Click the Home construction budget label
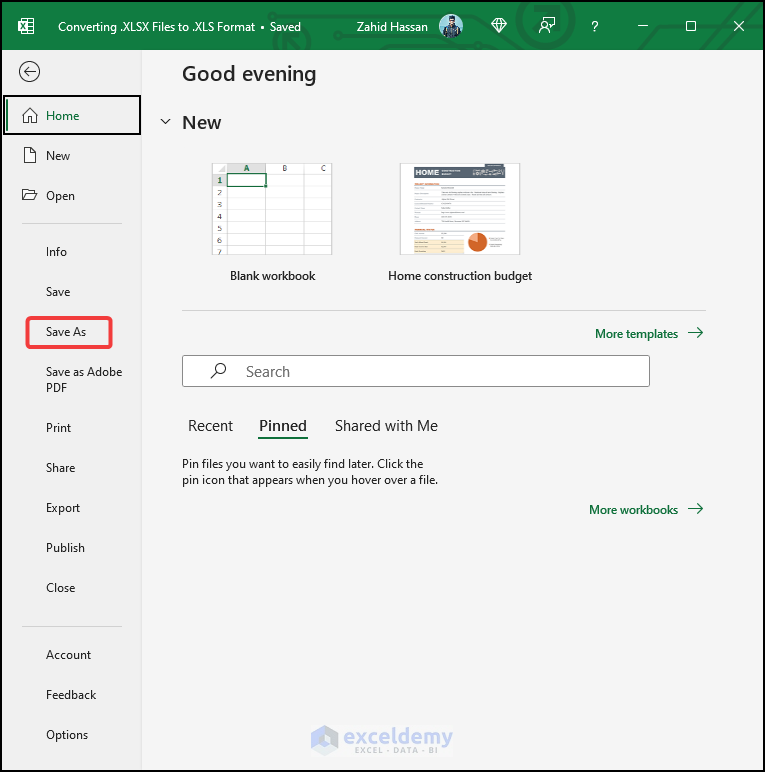765x772 pixels. (460, 276)
